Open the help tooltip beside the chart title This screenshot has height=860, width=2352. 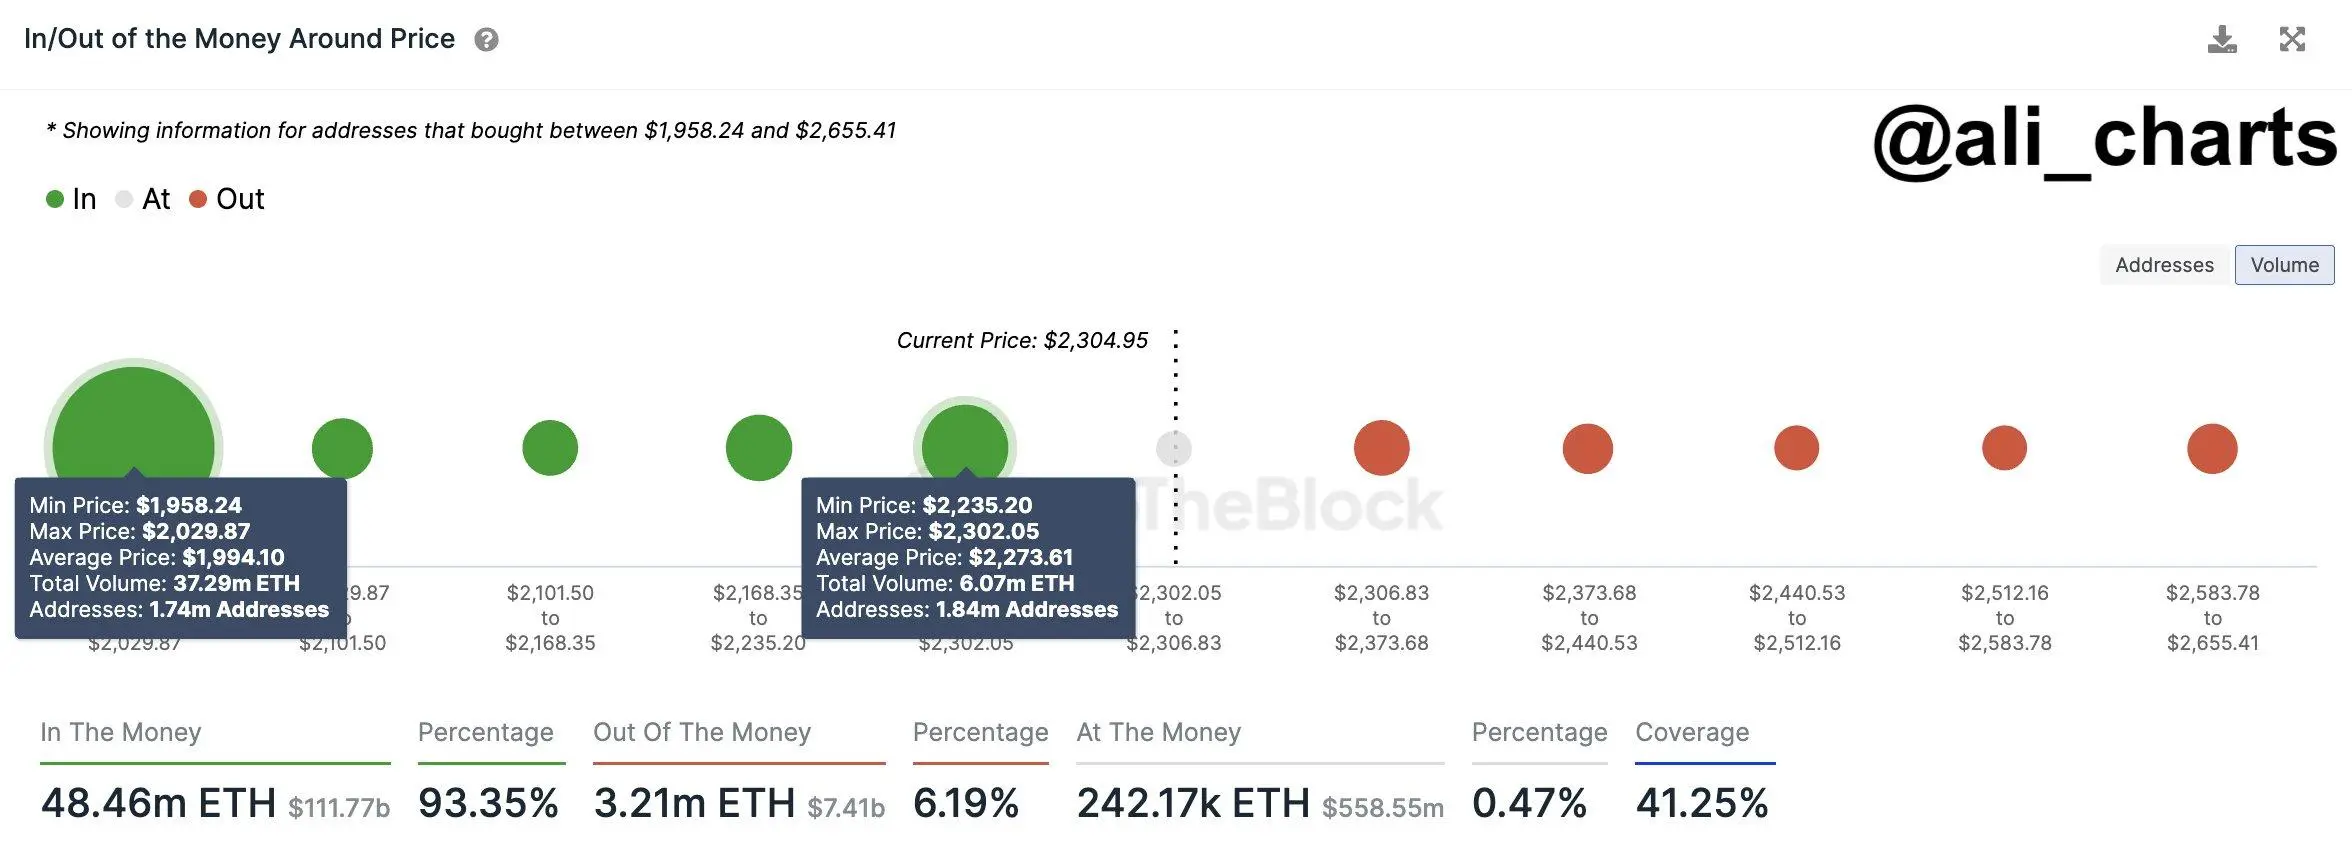[486, 40]
